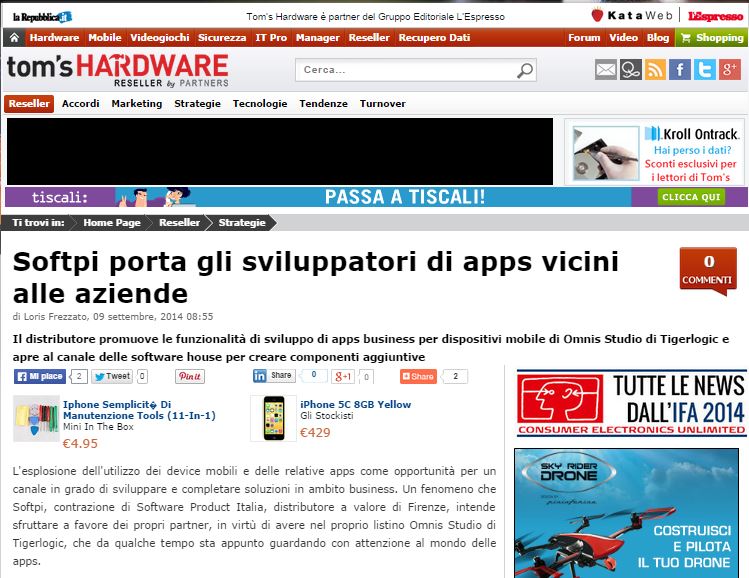
Task: Open iPhone 5C 8GB Yellow link
Action: coord(355,405)
